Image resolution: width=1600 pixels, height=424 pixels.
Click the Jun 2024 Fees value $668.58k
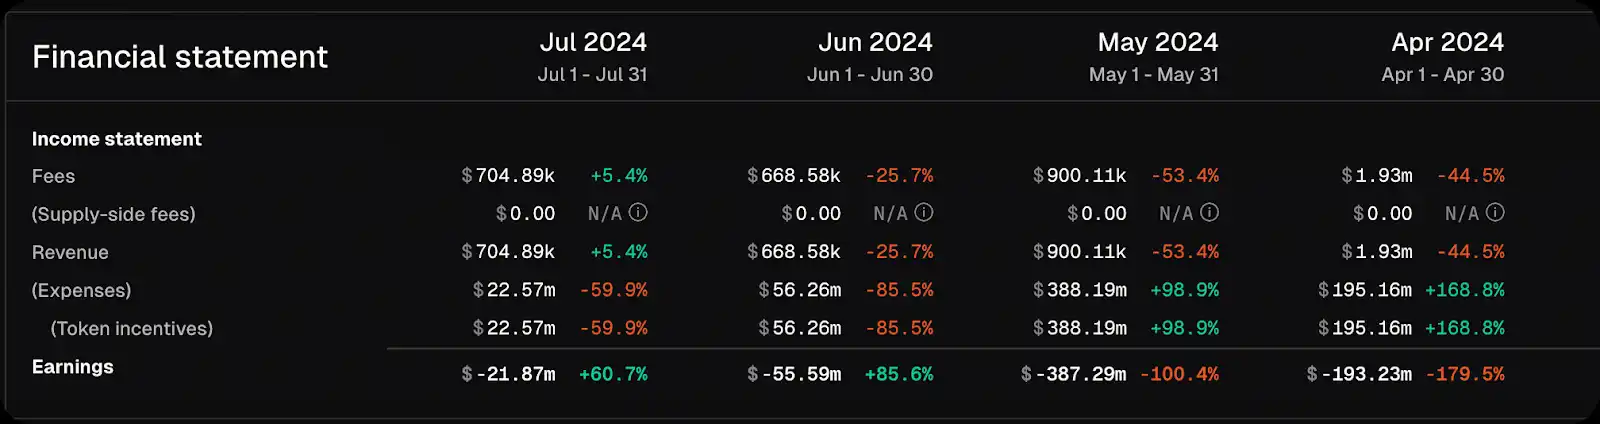(794, 176)
